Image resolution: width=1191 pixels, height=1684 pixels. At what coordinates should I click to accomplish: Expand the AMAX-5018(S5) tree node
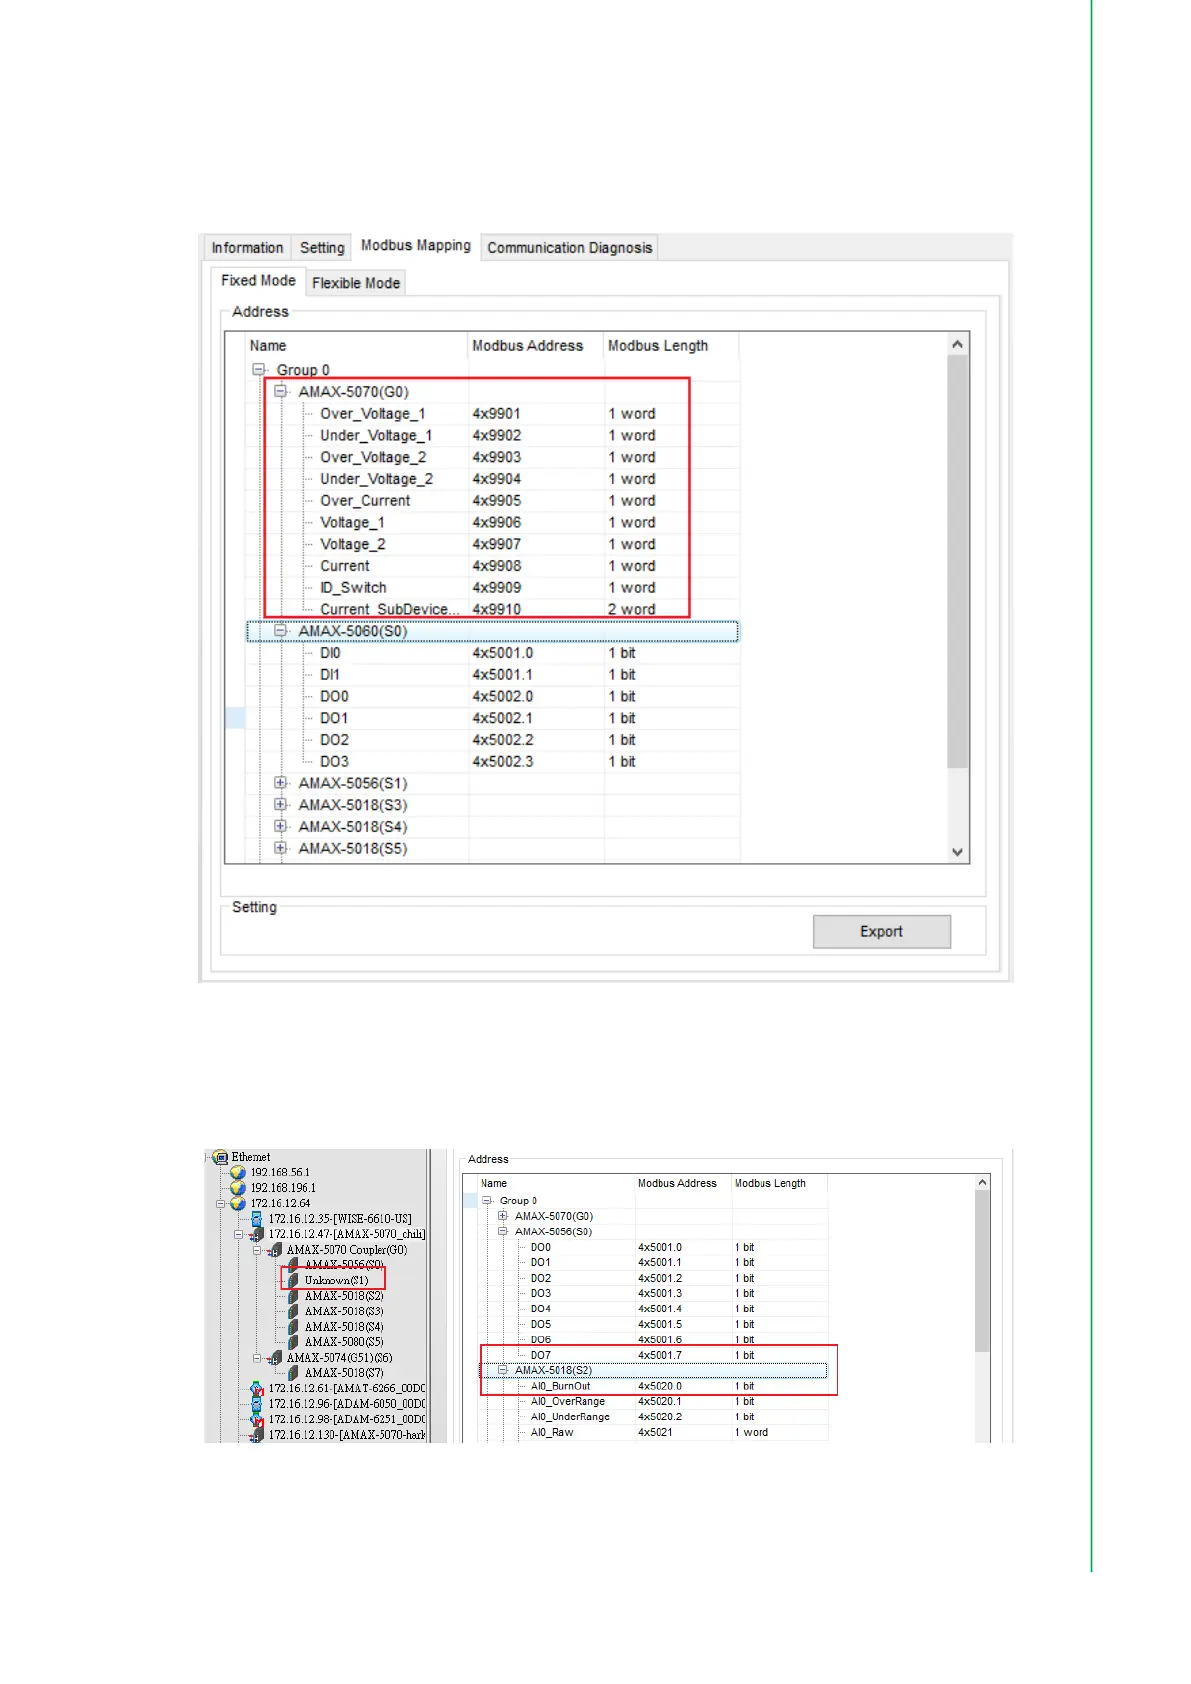click(281, 848)
